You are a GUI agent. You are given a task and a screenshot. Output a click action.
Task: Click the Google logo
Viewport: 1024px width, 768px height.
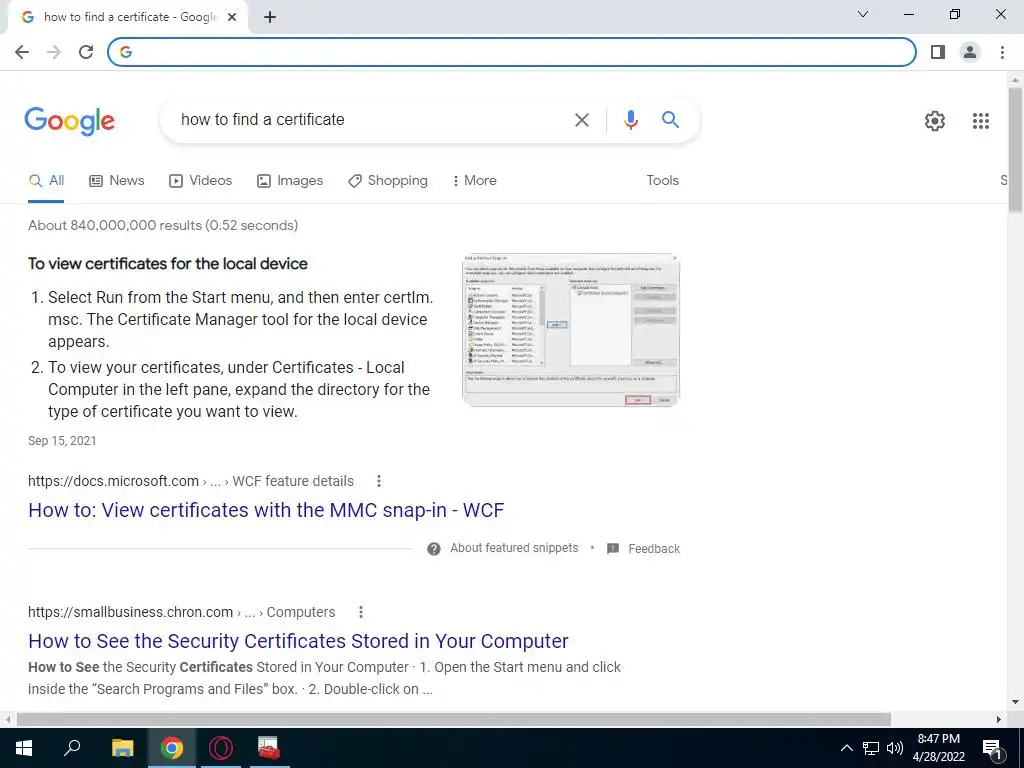69,121
